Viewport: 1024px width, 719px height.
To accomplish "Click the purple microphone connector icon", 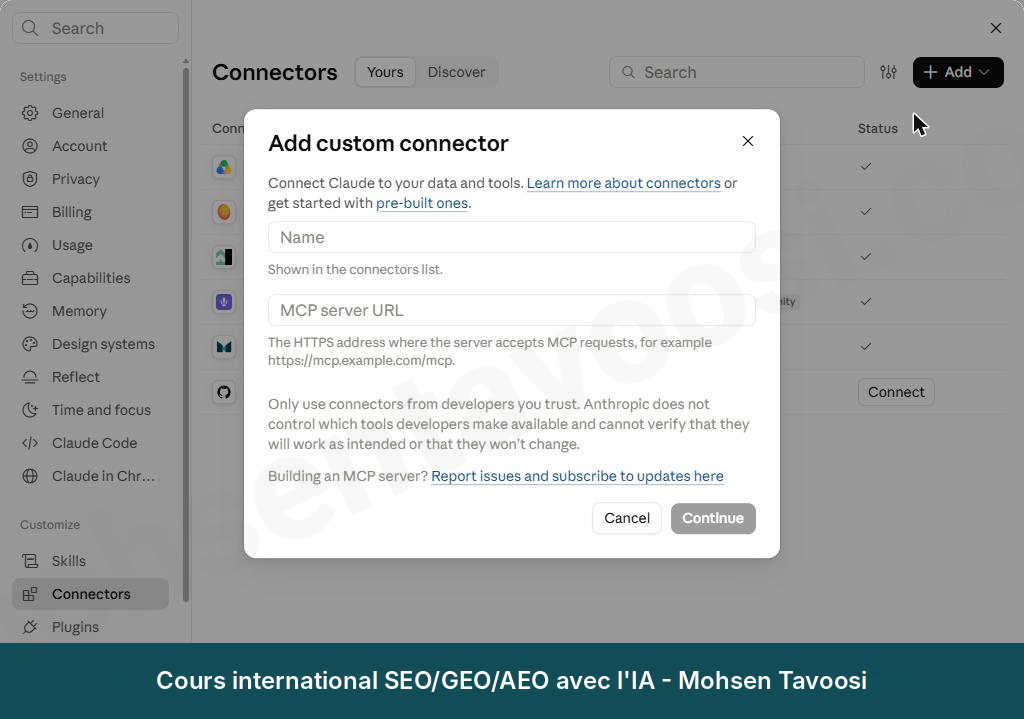I will 224,302.
